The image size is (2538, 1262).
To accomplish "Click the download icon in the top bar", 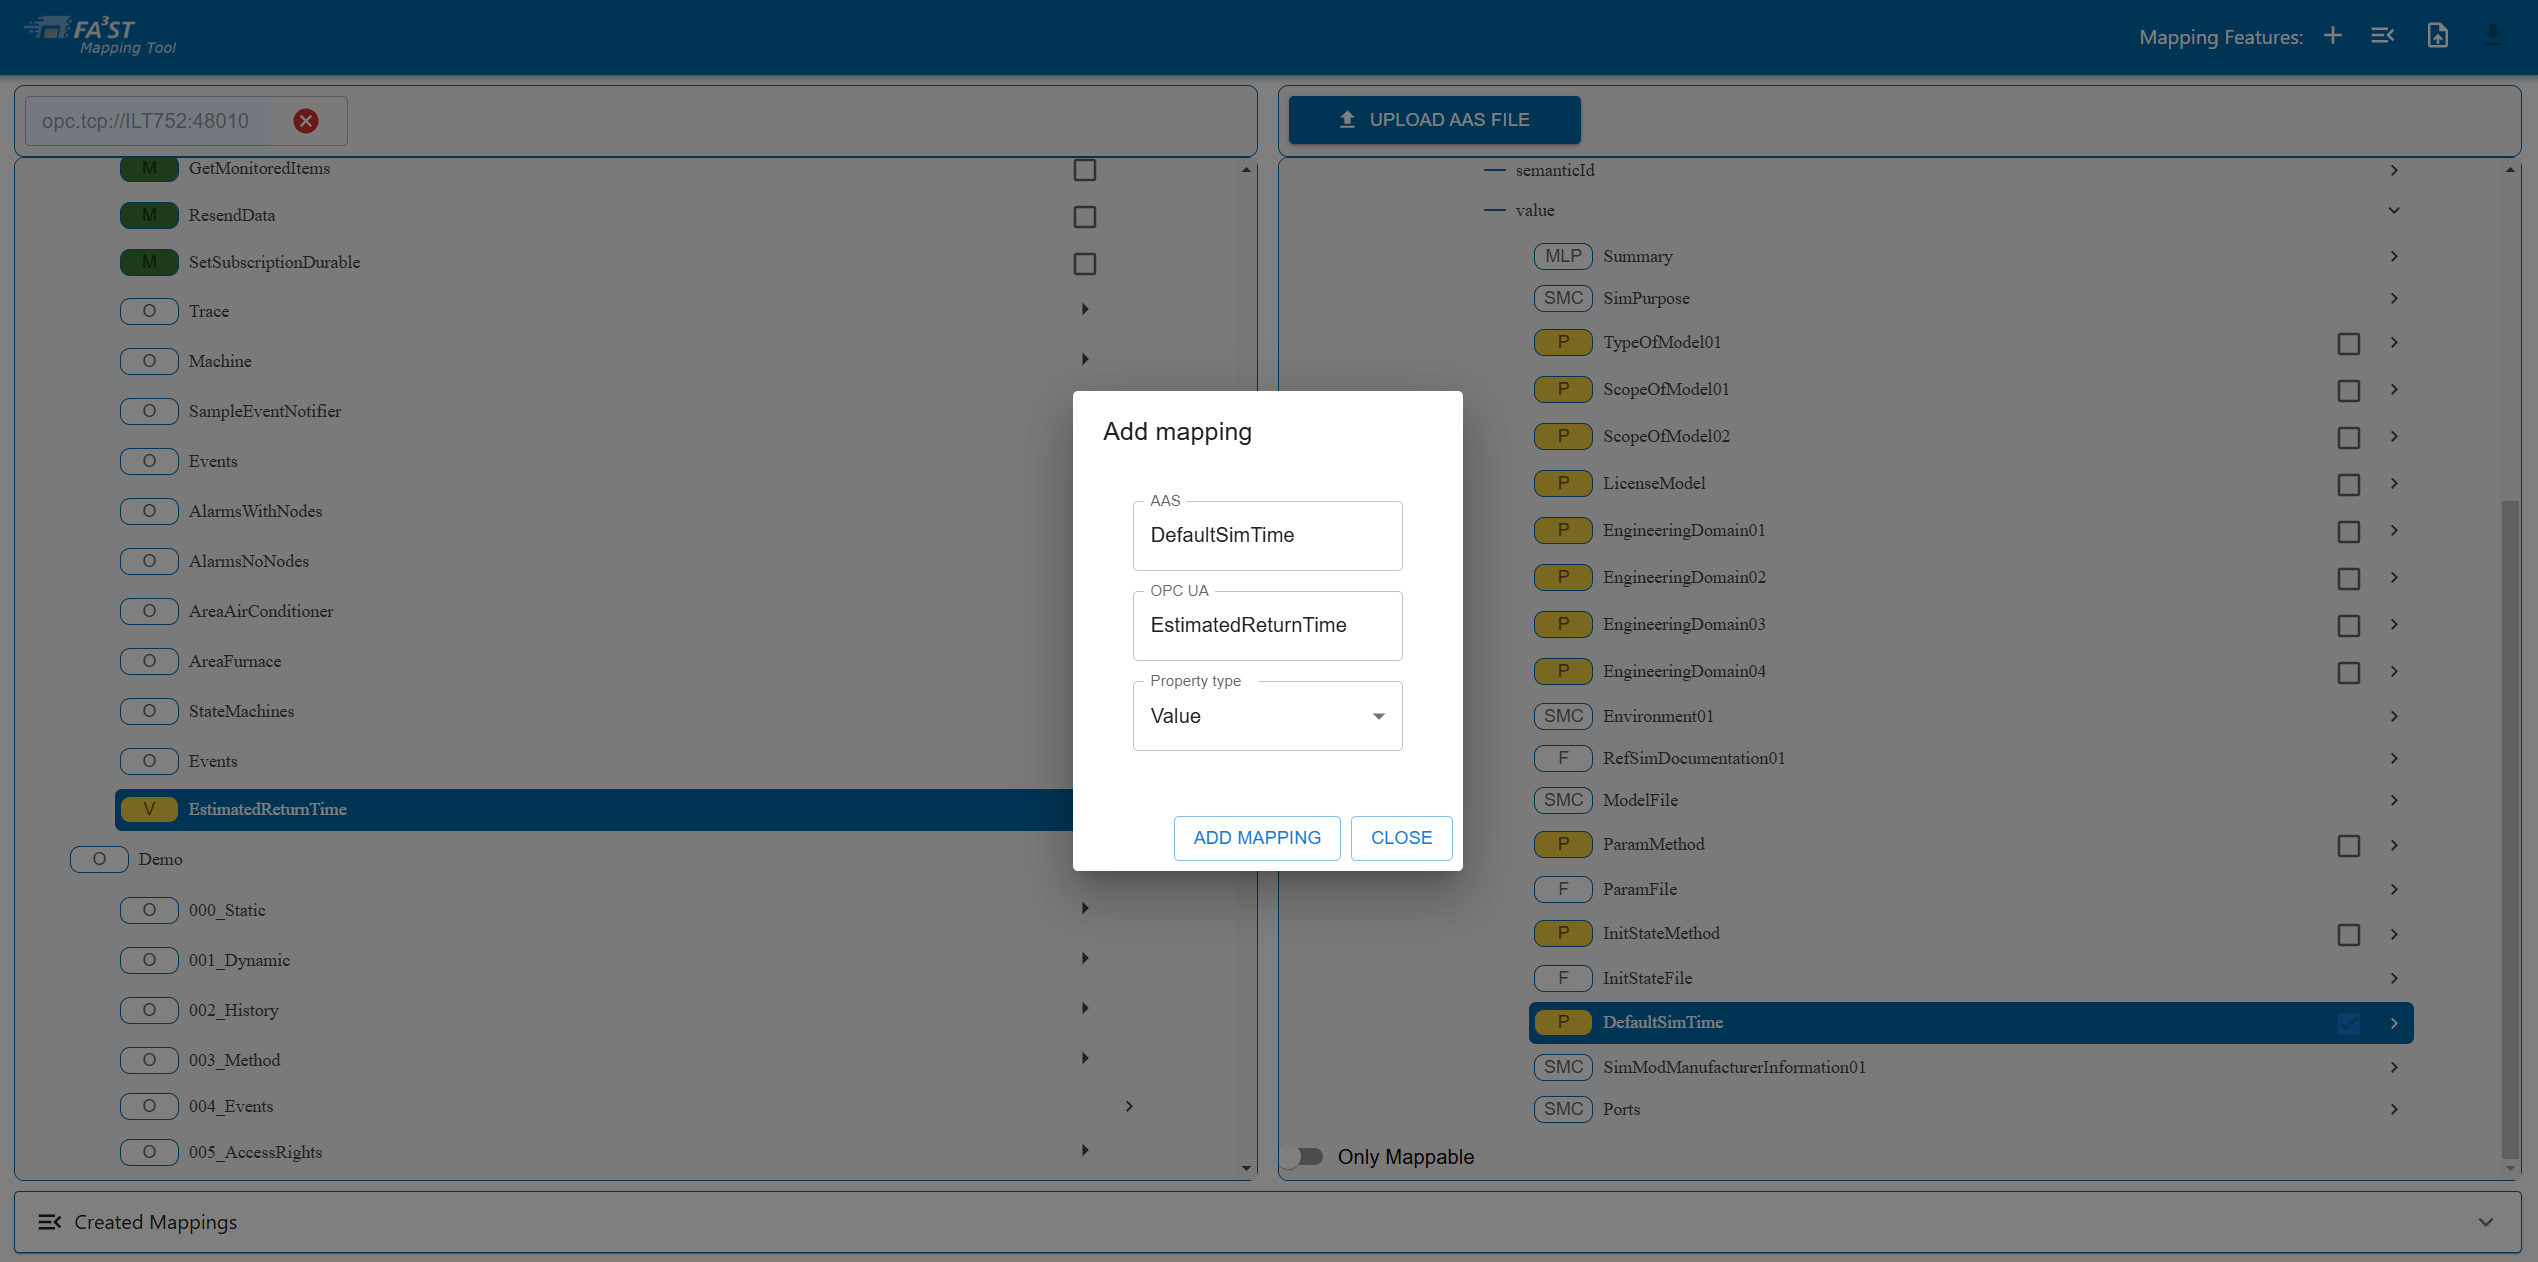I will 2492,36.
